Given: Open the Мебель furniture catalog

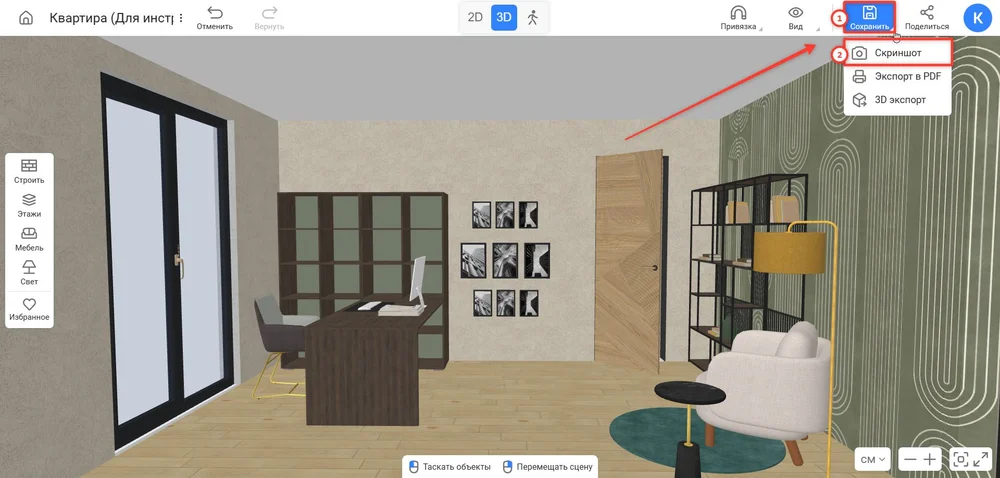Looking at the screenshot, I should pyautogui.click(x=29, y=239).
